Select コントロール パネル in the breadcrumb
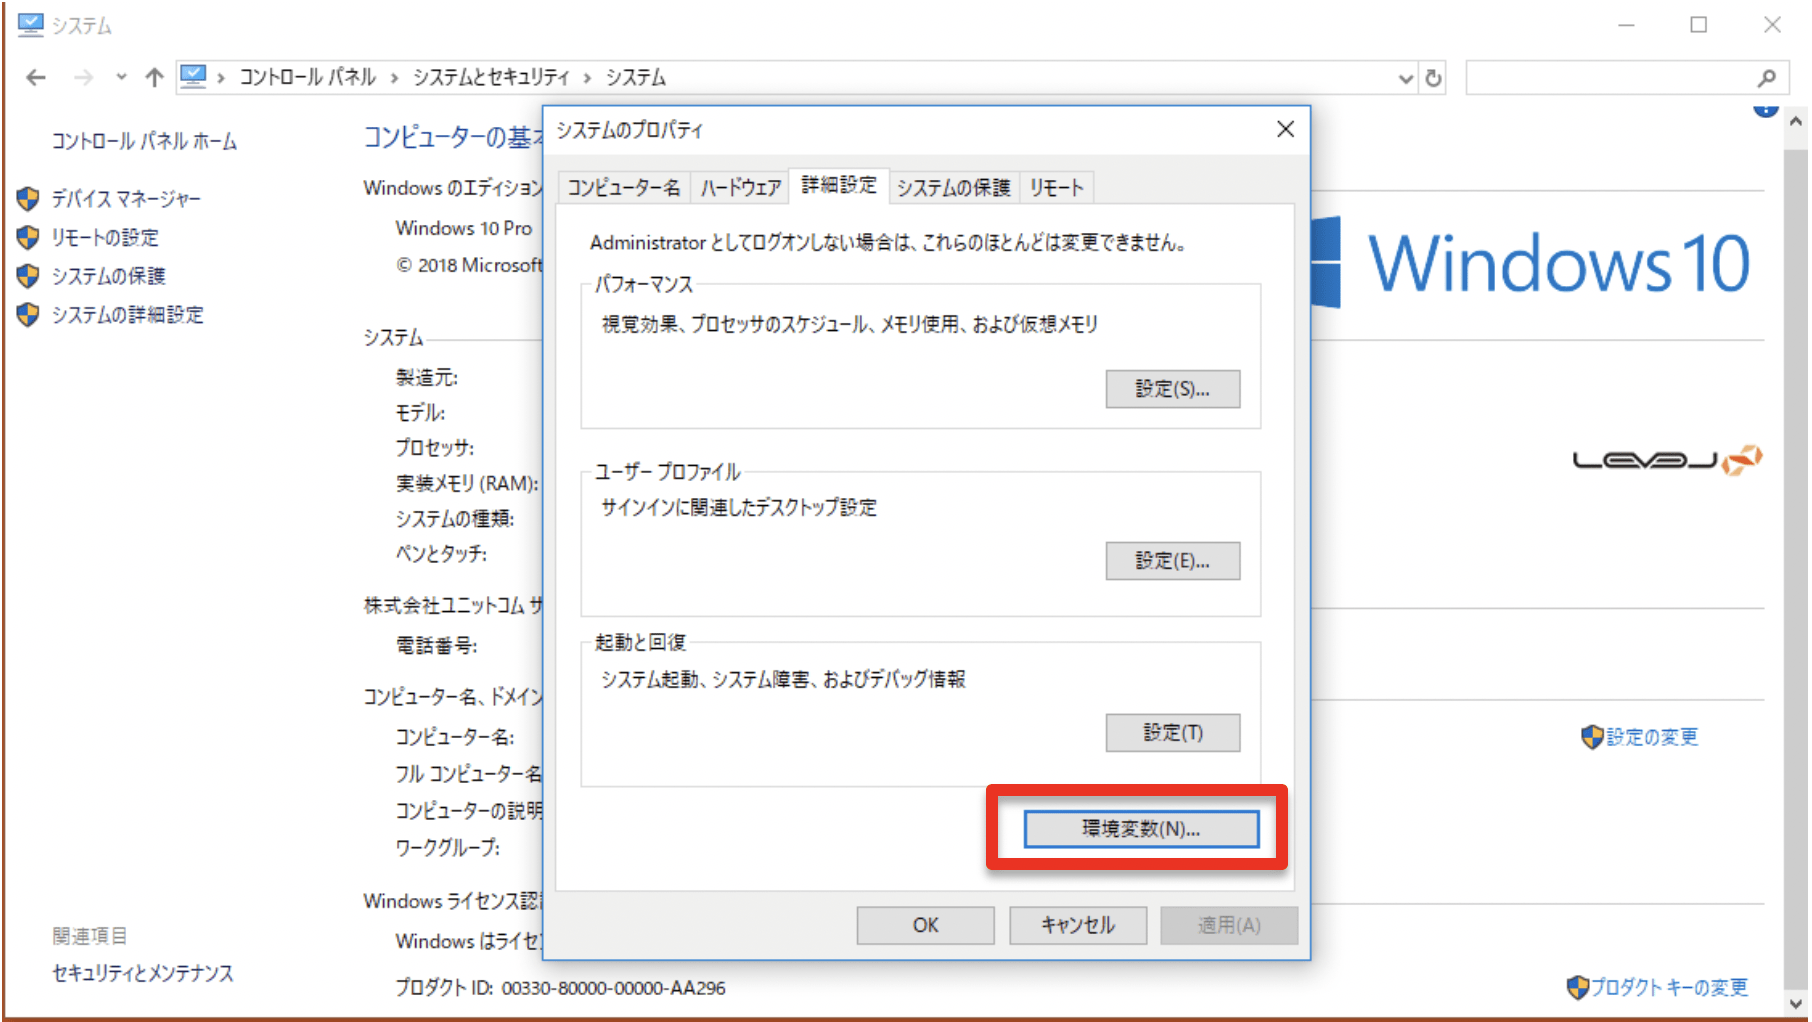The width and height of the screenshot is (1812, 1022). (308, 77)
